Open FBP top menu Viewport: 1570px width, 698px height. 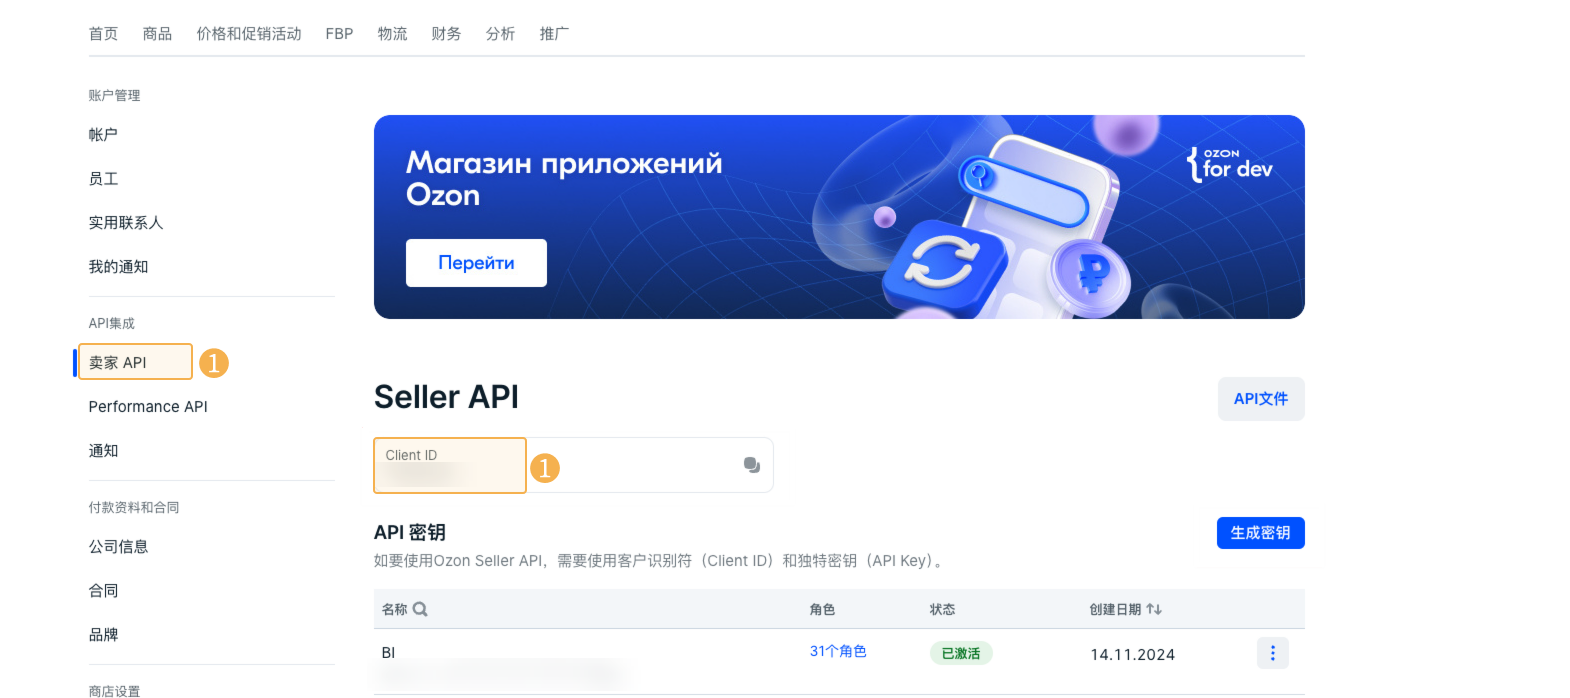[339, 34]
